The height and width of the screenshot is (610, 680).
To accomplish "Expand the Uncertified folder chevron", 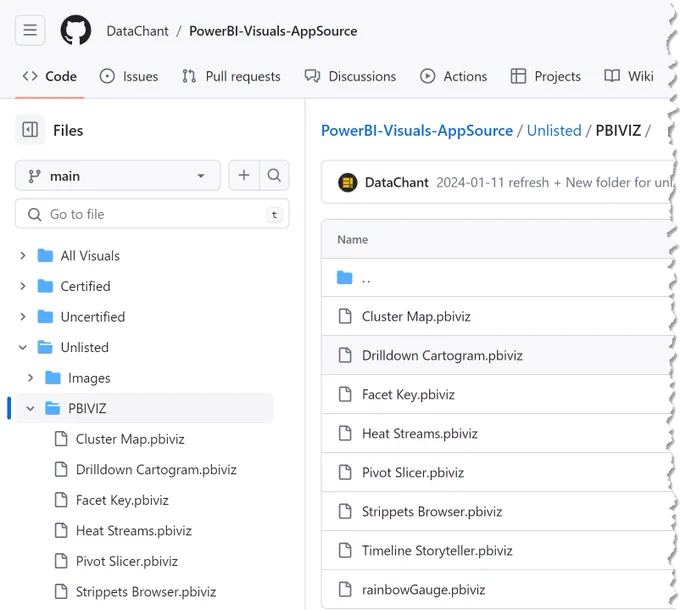I will click(x=23, y=317).
